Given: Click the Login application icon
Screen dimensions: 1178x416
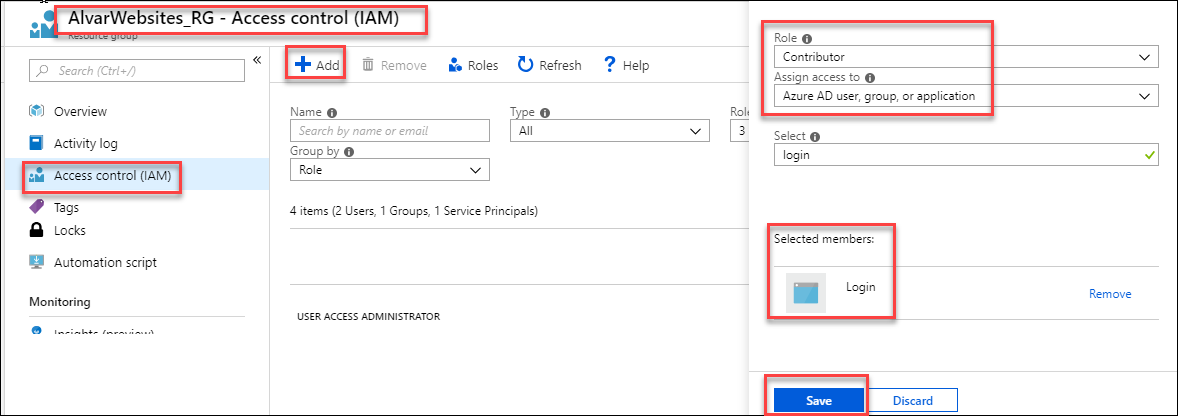Looking at the screenshot, I should (805, 293).
